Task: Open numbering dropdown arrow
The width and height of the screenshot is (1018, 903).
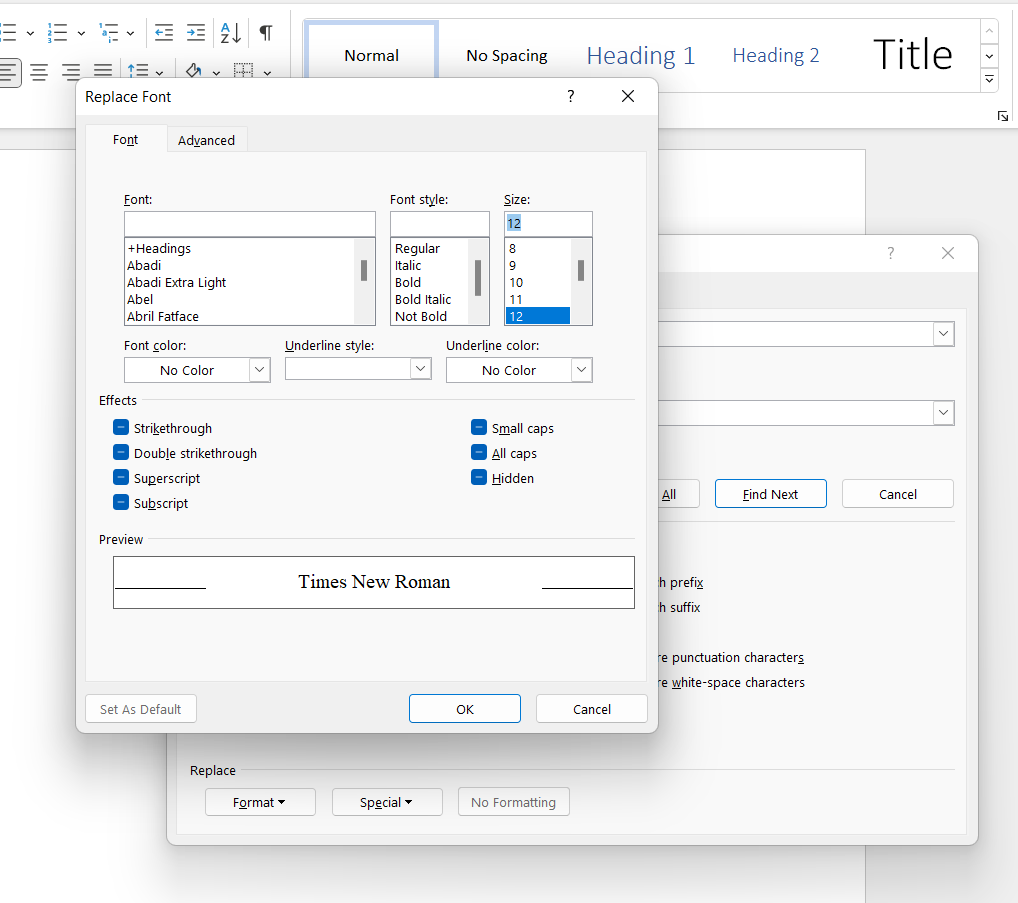Action: [81, 33]
